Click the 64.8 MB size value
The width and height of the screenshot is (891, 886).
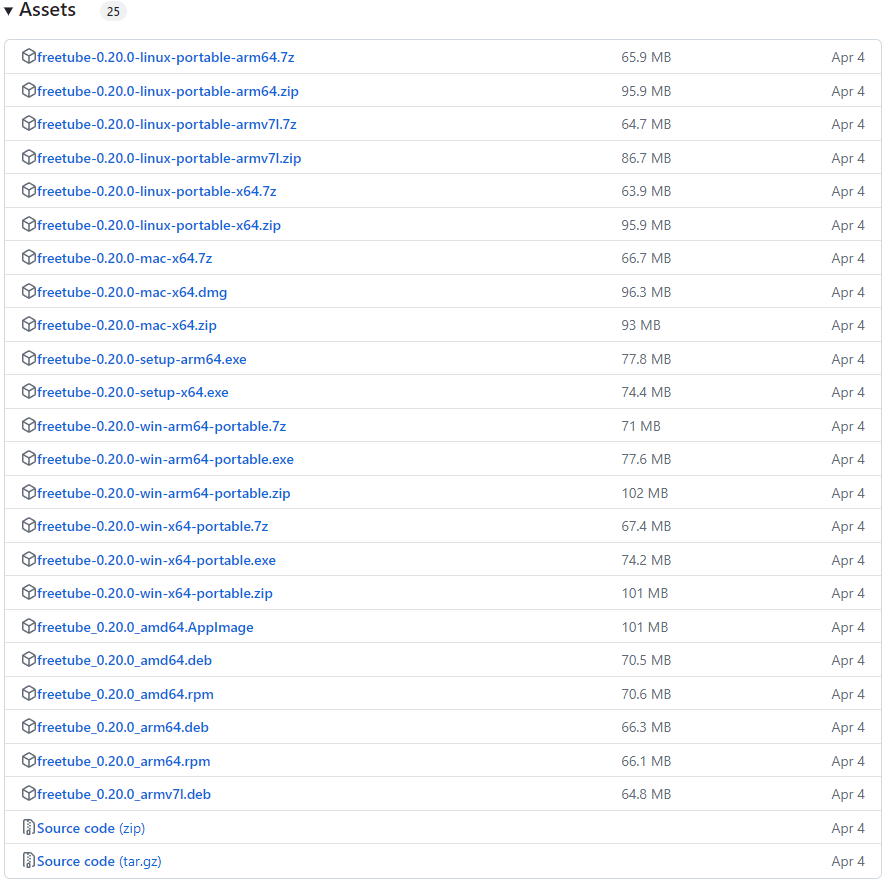tap(646, 795)
